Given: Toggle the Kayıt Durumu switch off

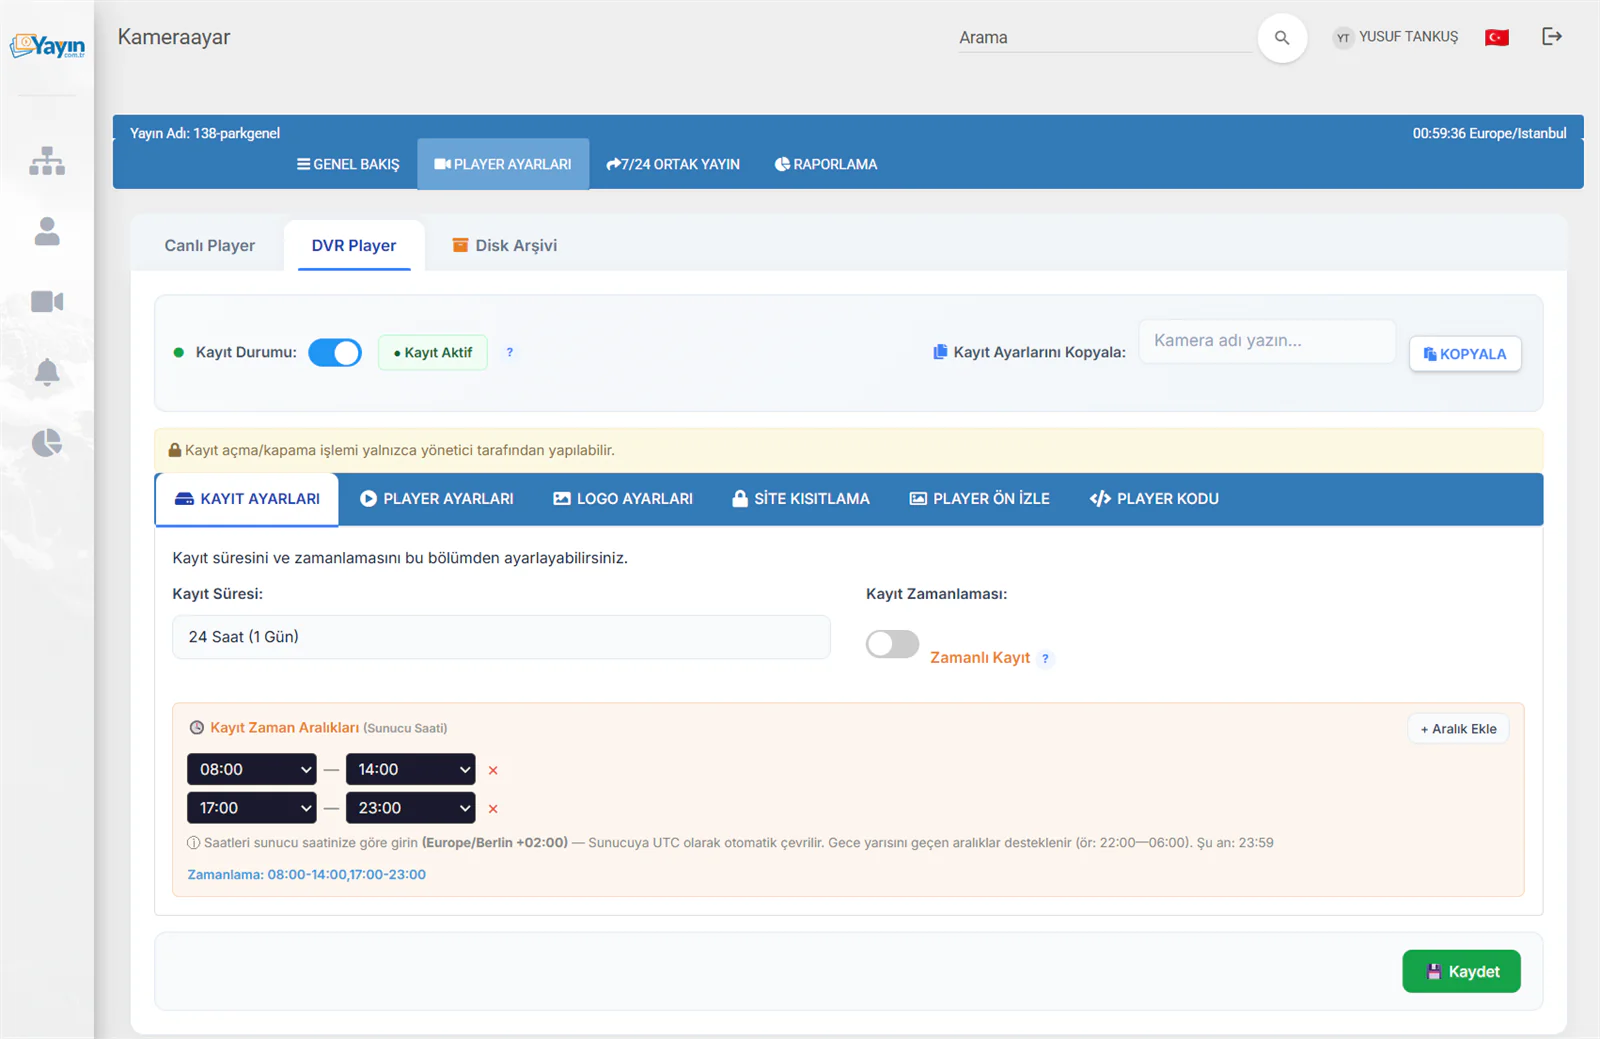Looking at the screenshot, I should (x=335, y=353).
